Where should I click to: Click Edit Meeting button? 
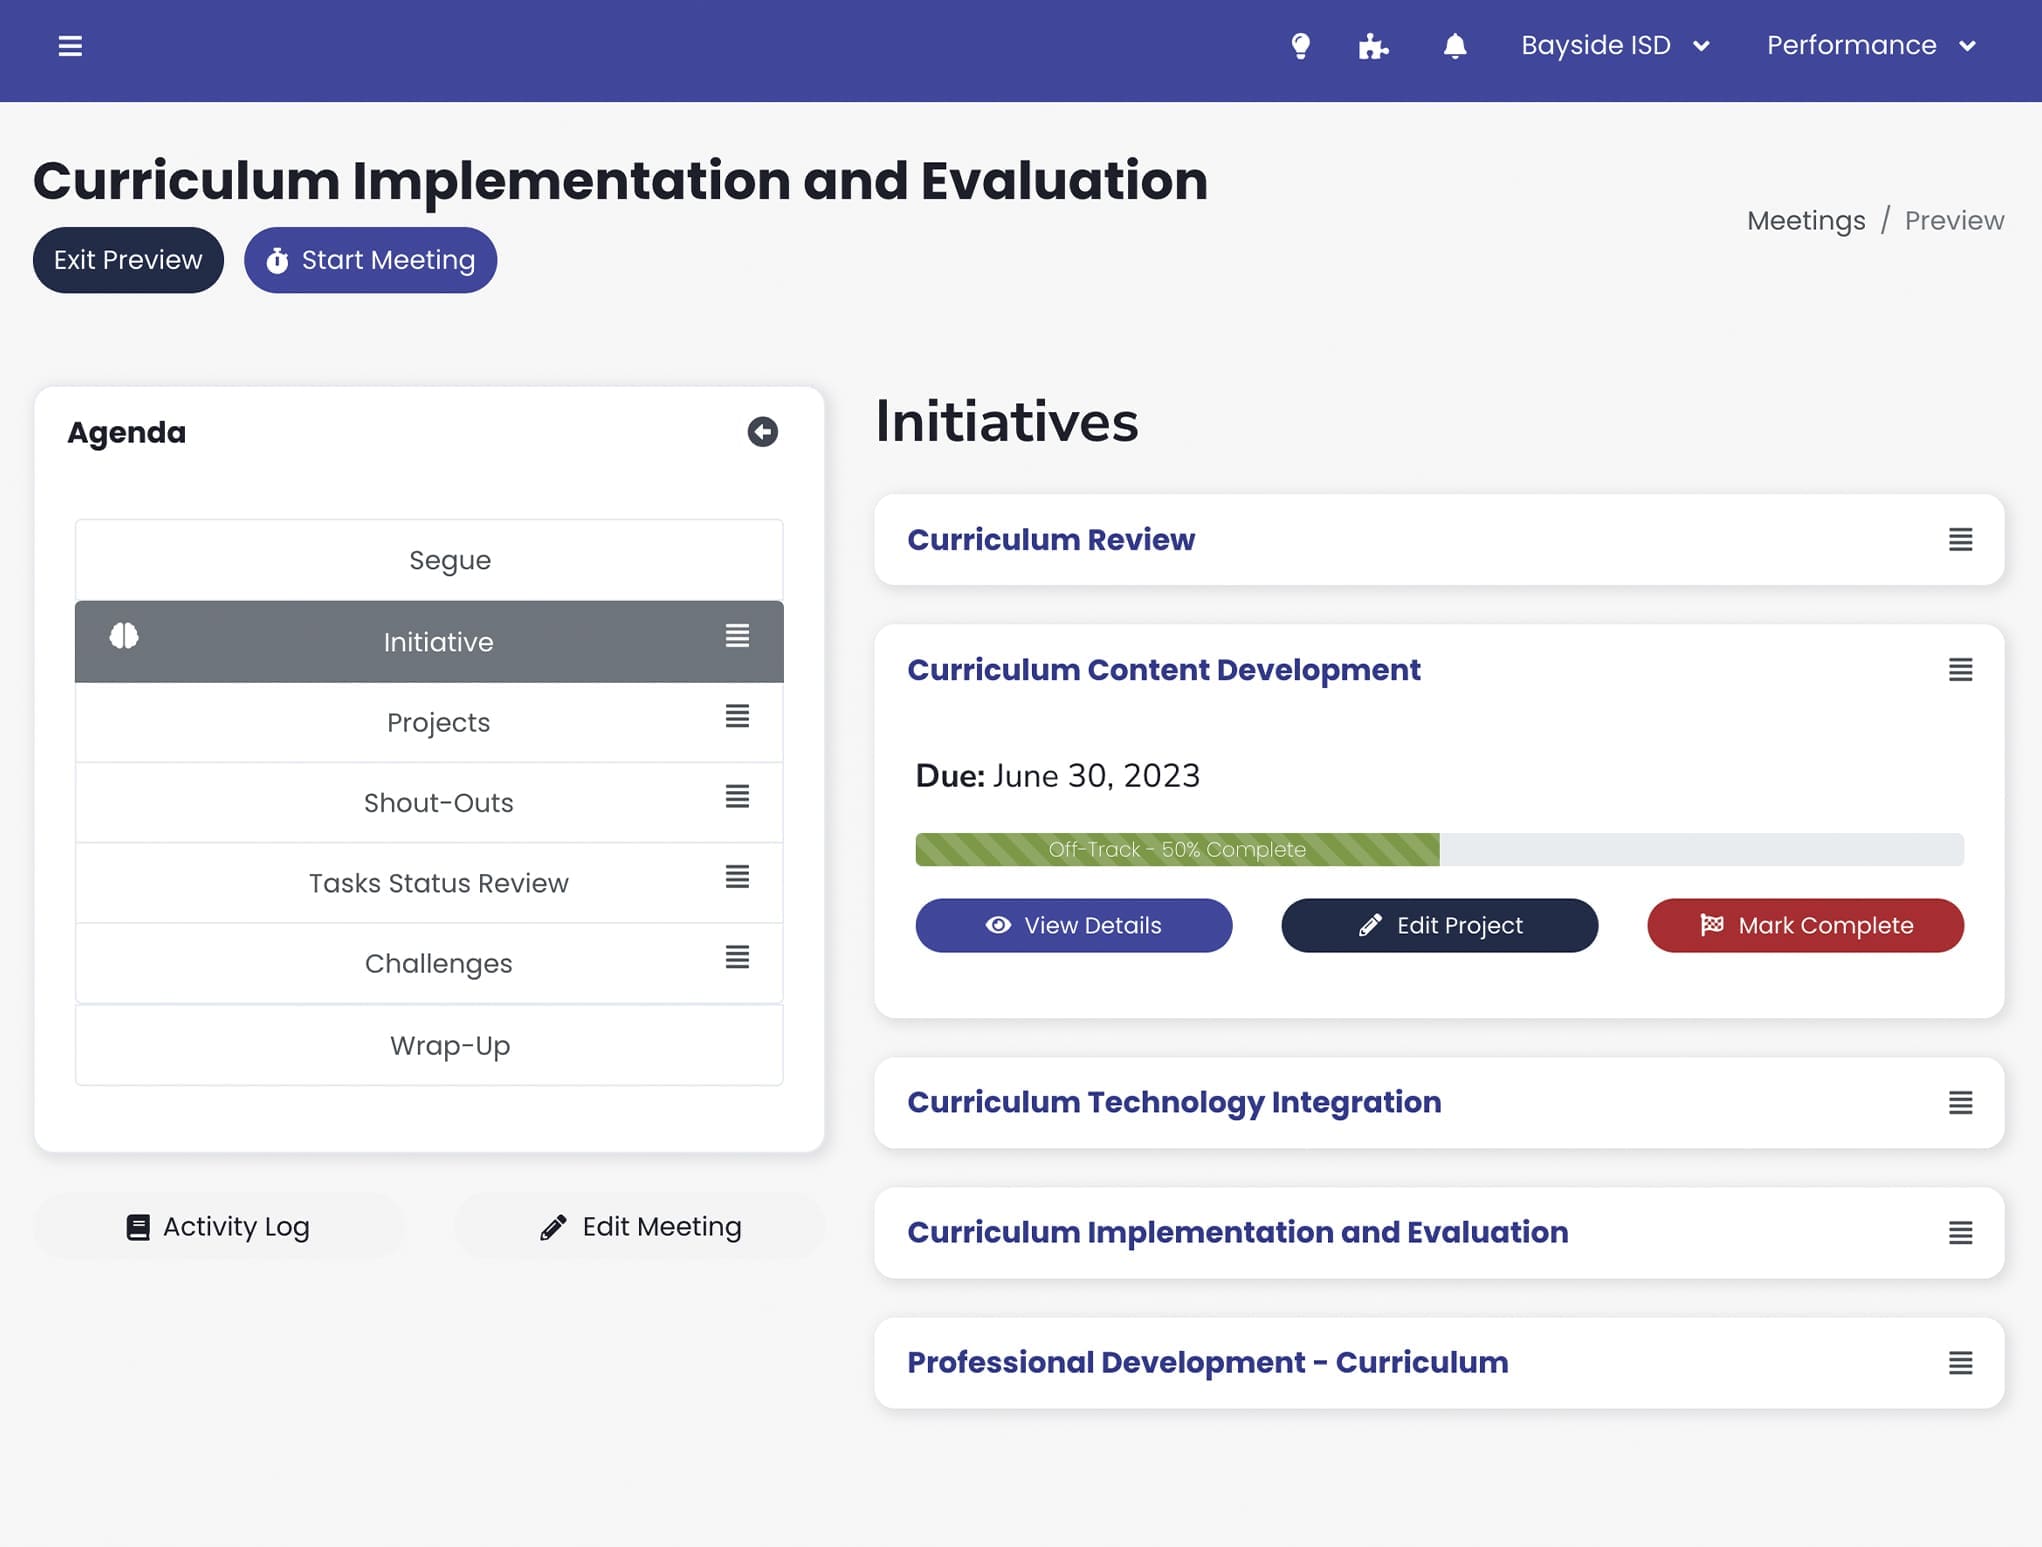click(x=640, y=1227)
